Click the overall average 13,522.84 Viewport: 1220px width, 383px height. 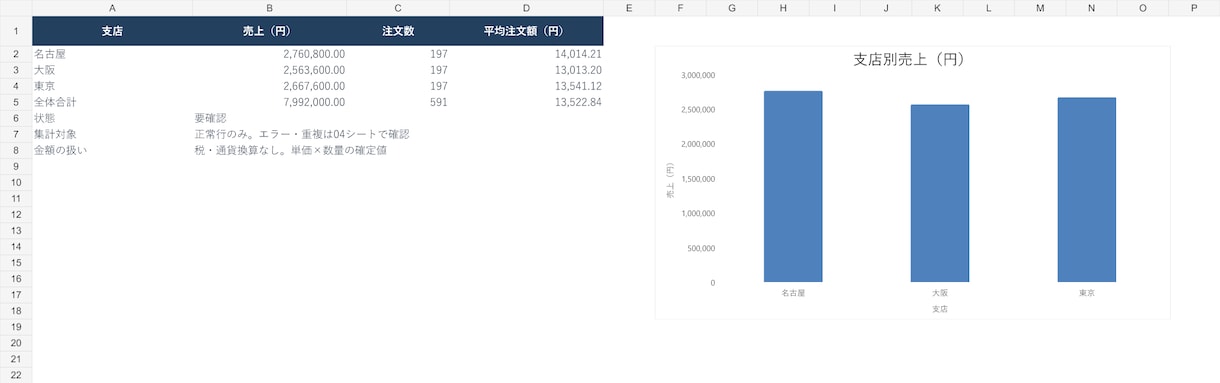tap(527, 102)
